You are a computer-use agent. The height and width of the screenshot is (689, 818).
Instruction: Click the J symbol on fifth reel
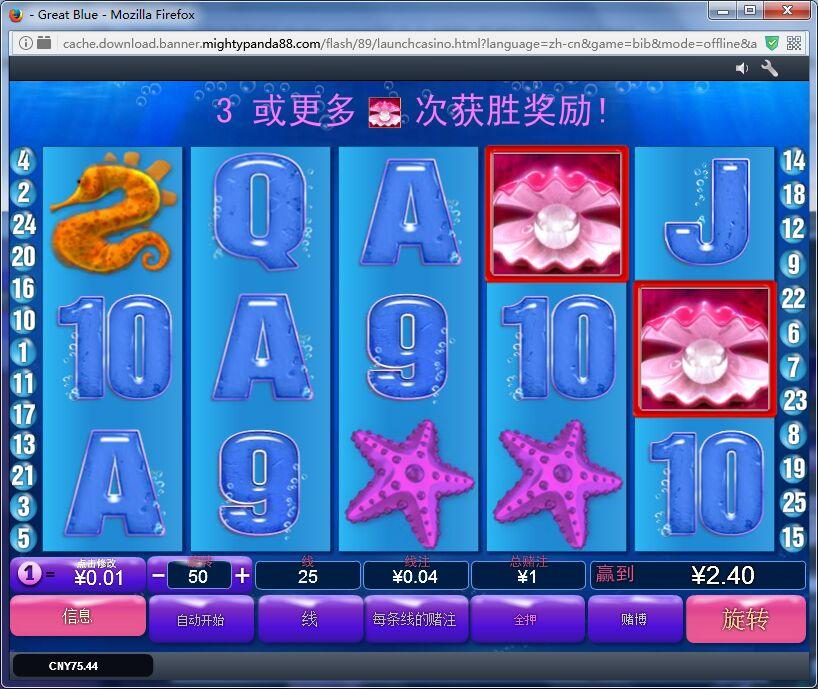click(706, 212)
